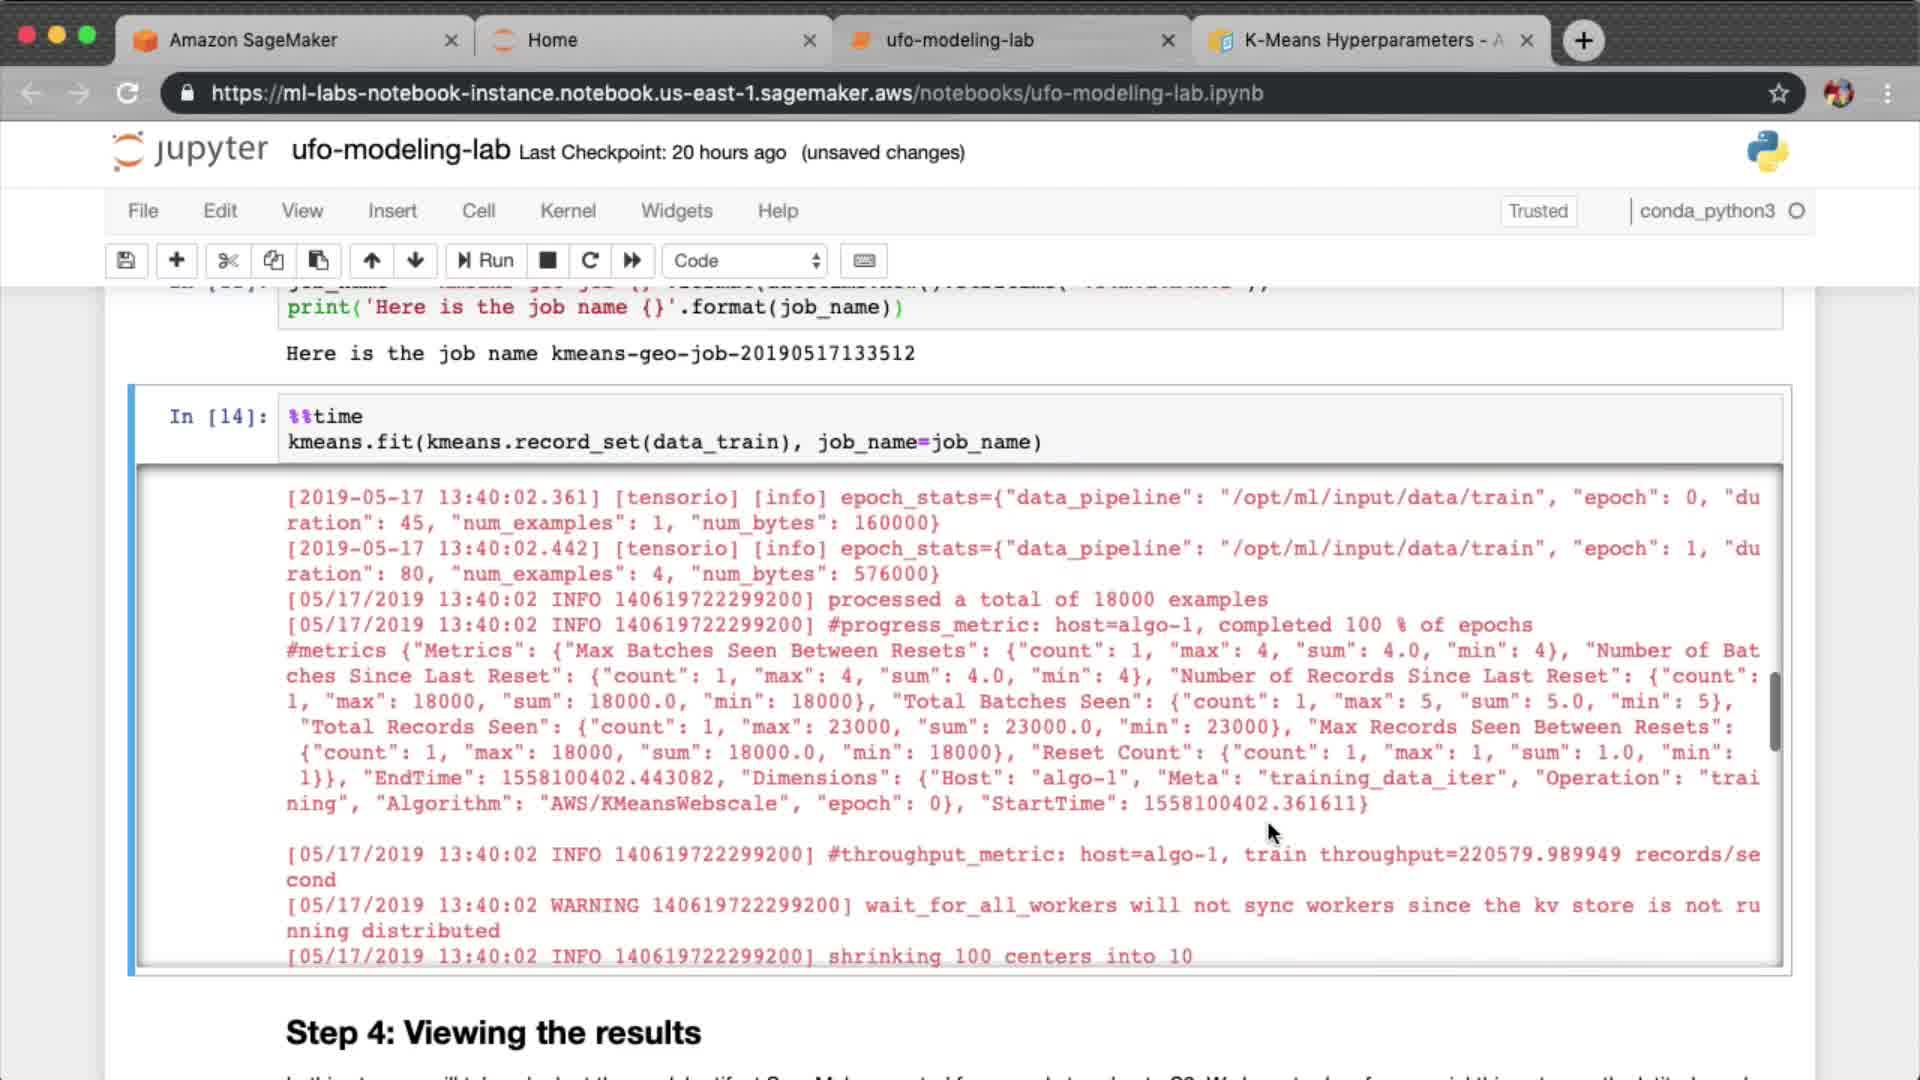The width and height of the screenshot is (1920, 1080).
Task: Interrupt the kernel with stop icon
Action: 547,261
